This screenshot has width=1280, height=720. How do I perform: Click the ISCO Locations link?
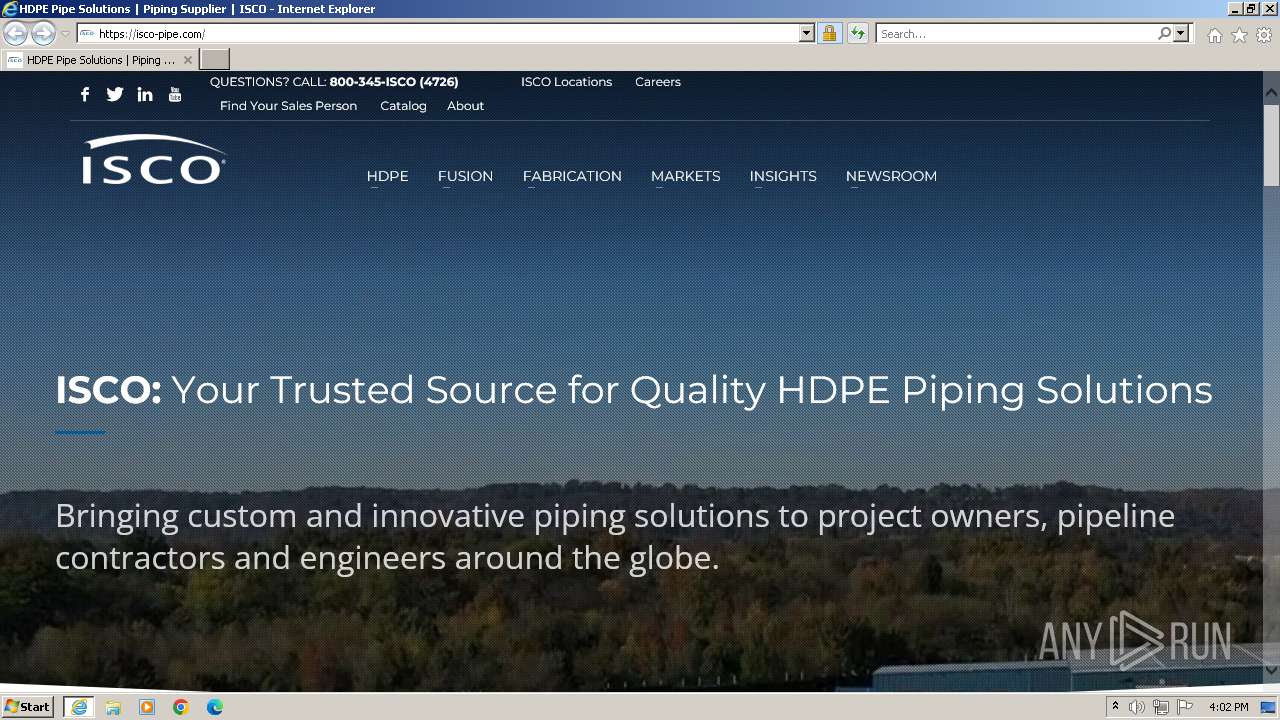pos(566,82)
